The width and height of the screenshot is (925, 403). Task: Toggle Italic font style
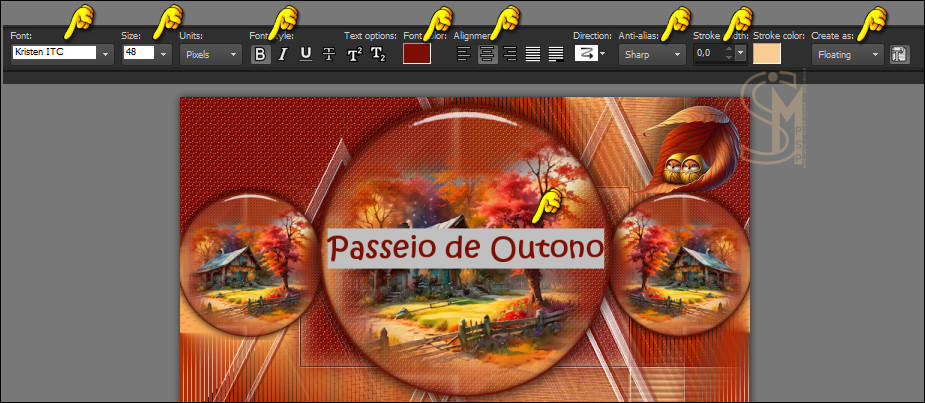[283, 54]
